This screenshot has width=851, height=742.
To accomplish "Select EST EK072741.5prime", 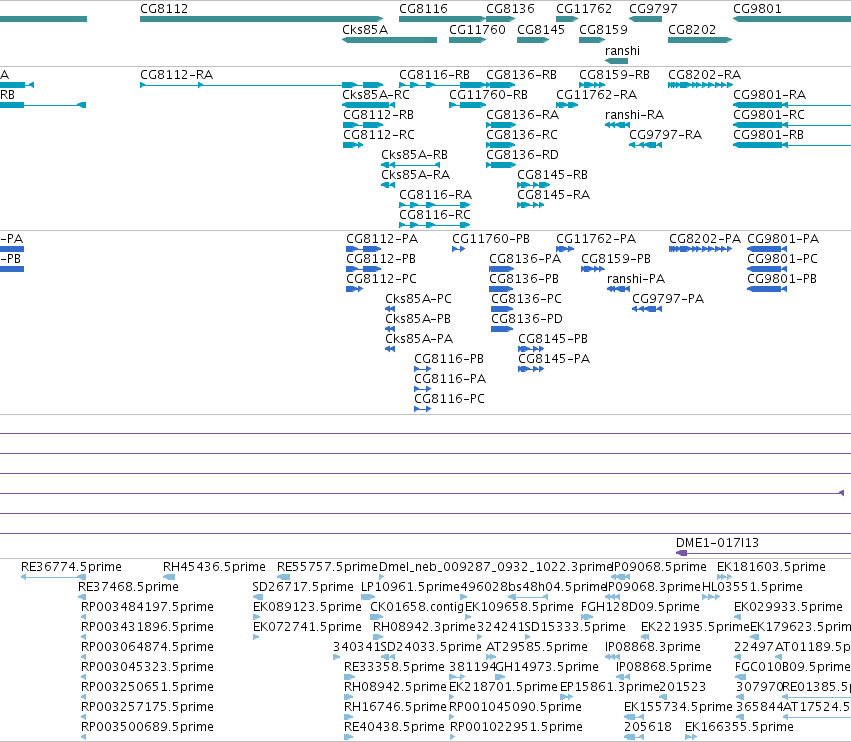I will [256, 637].
